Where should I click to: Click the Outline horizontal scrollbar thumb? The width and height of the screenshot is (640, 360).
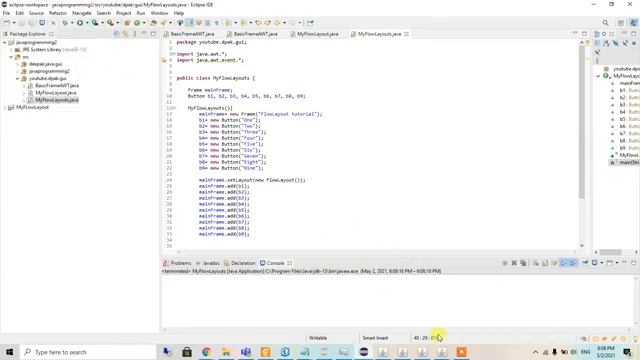coord(610,252)
